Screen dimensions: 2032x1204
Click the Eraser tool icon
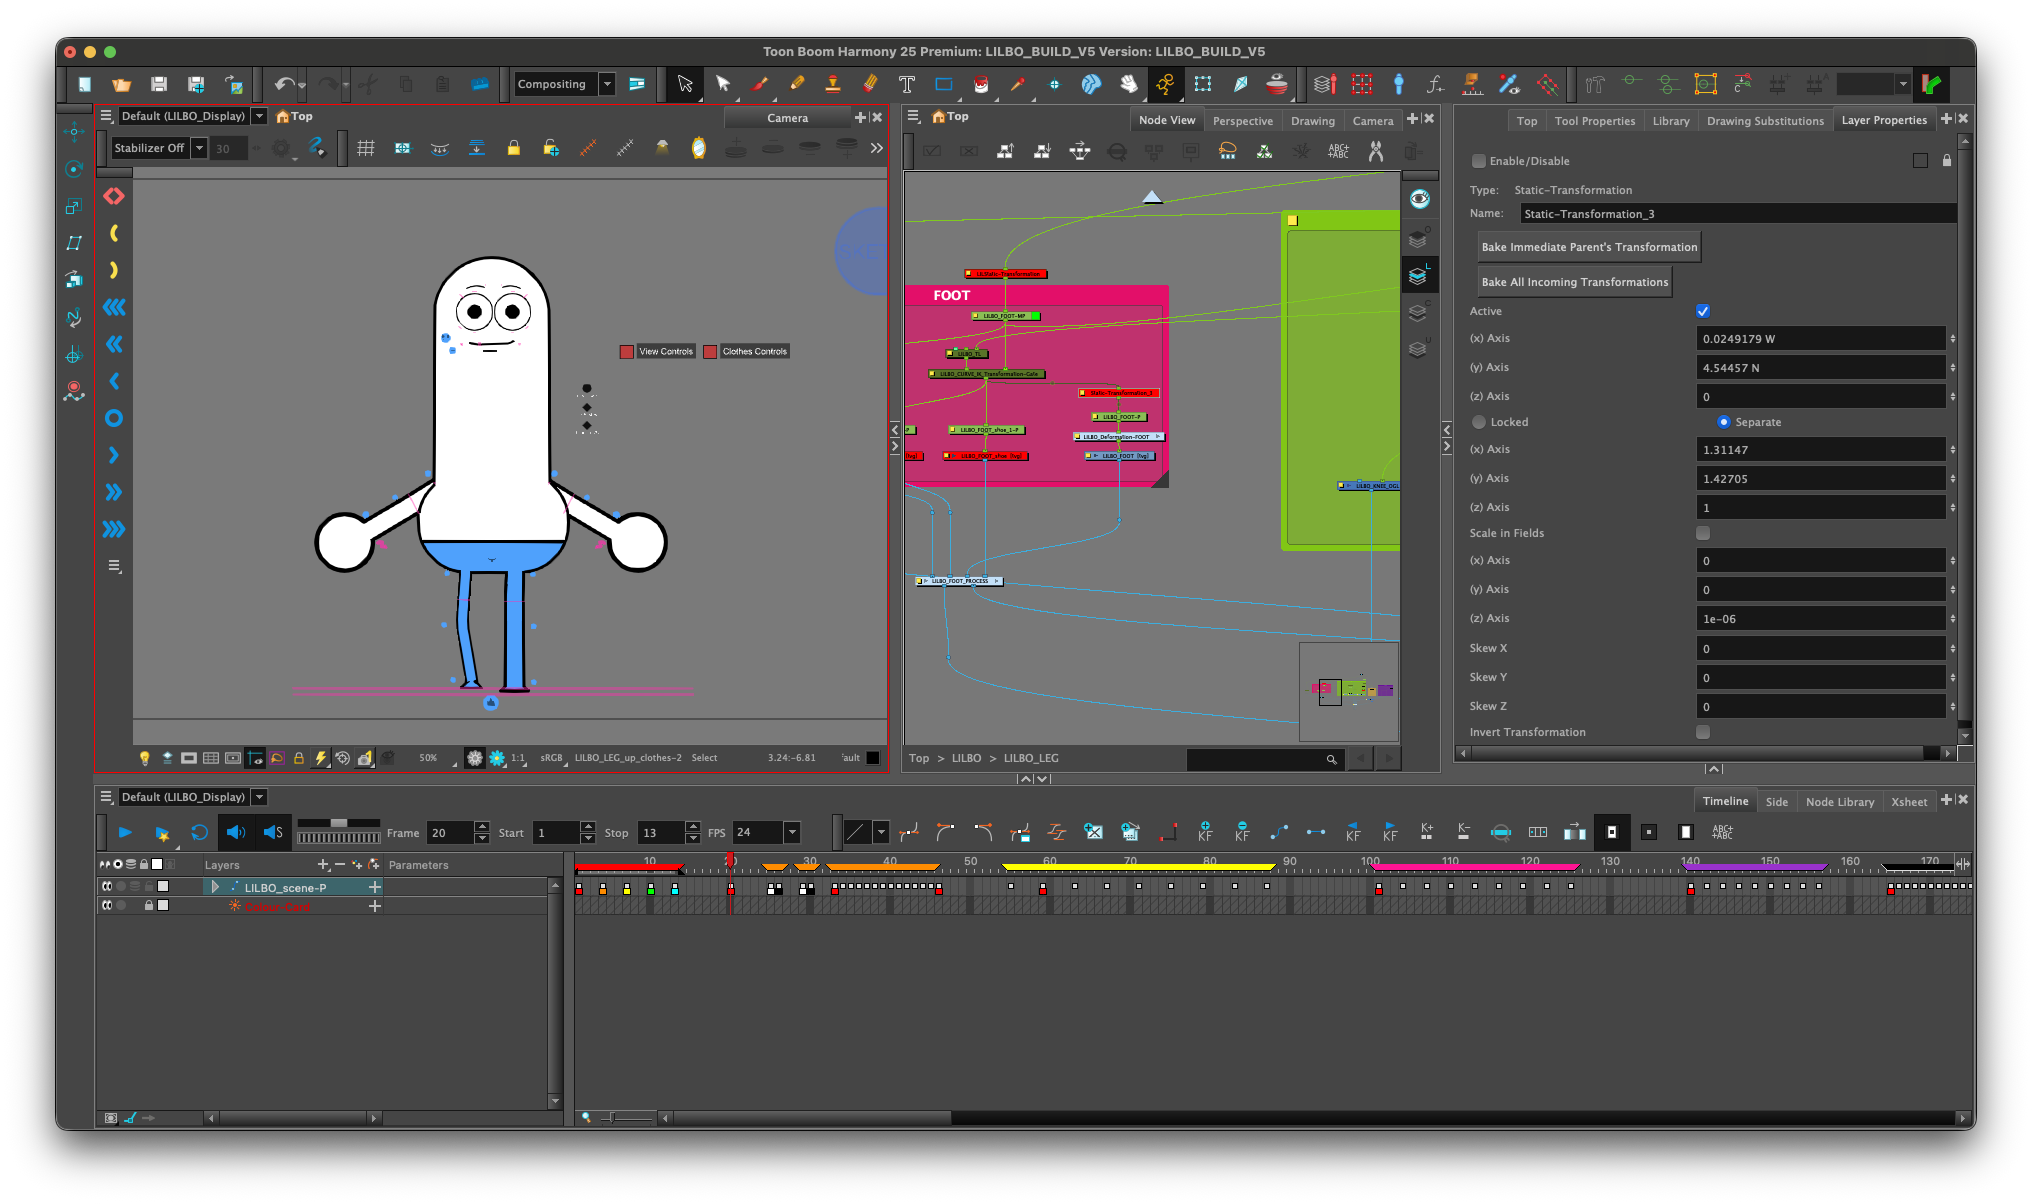tap(870, 85)
